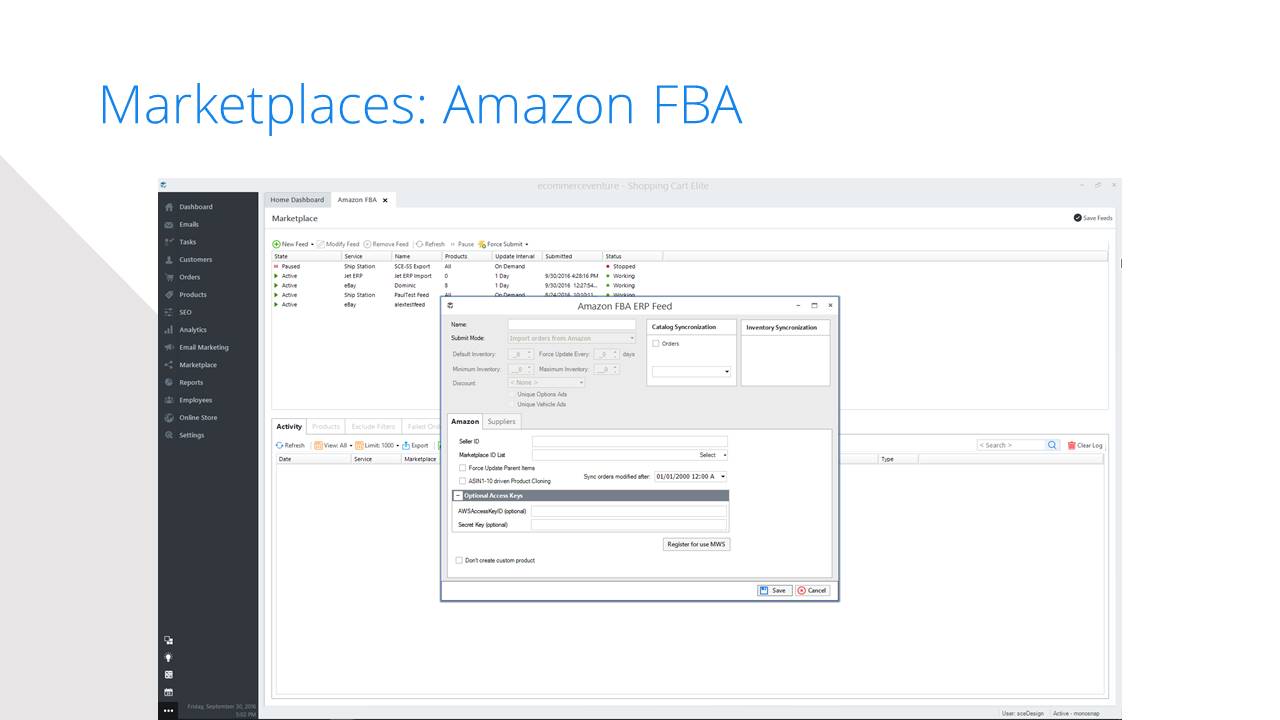Open the Dashboard sidebar icon
1280x720 pixels.
tap(169, 207)
